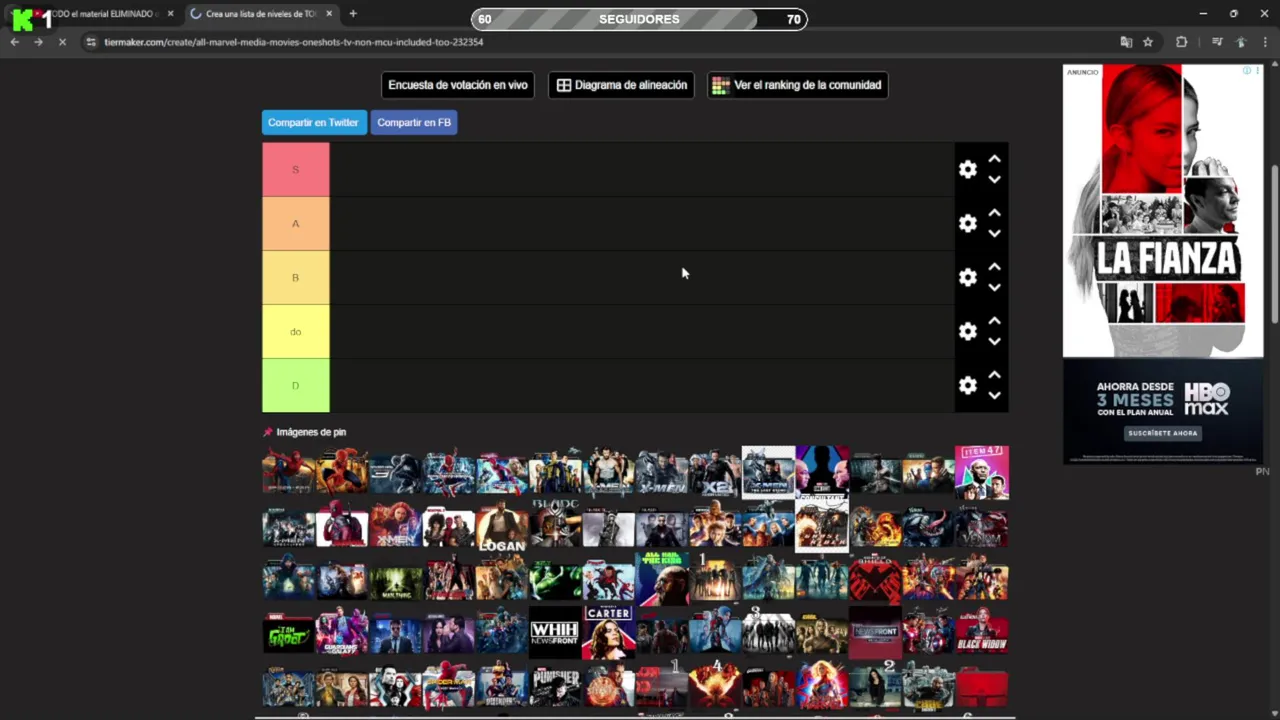The height and width of the screenshot is (720, 1280).
Task: Select the Venom thumbnail at row end
Action: [982, 526]
